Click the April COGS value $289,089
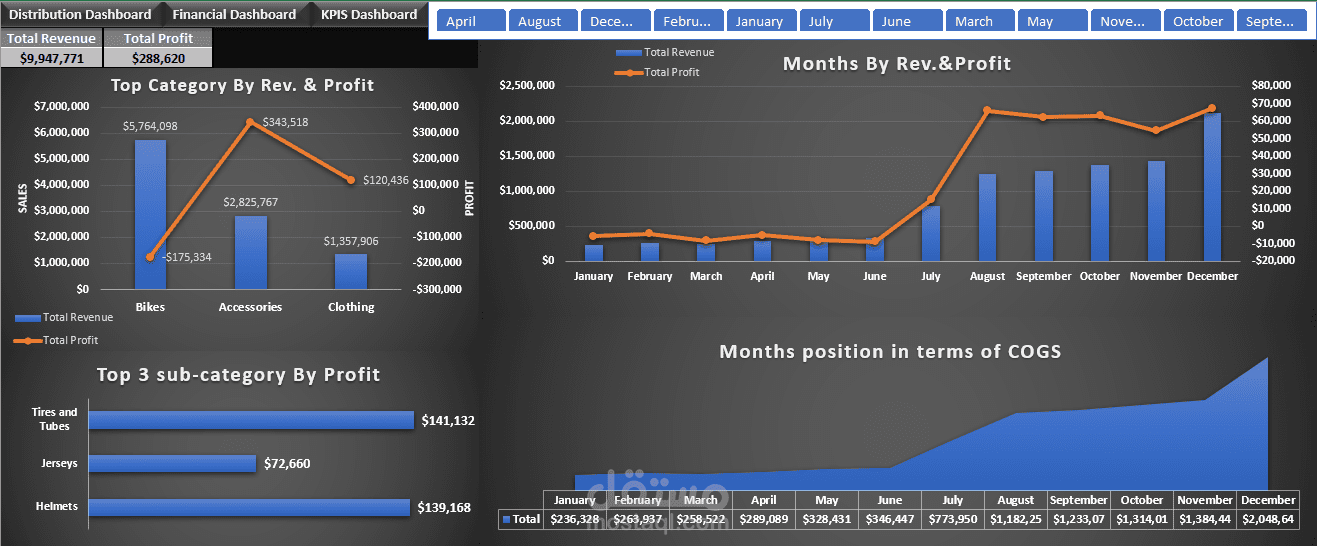Image resolution: width=1317 pixels, height=546 pixels. click(763, 519)
